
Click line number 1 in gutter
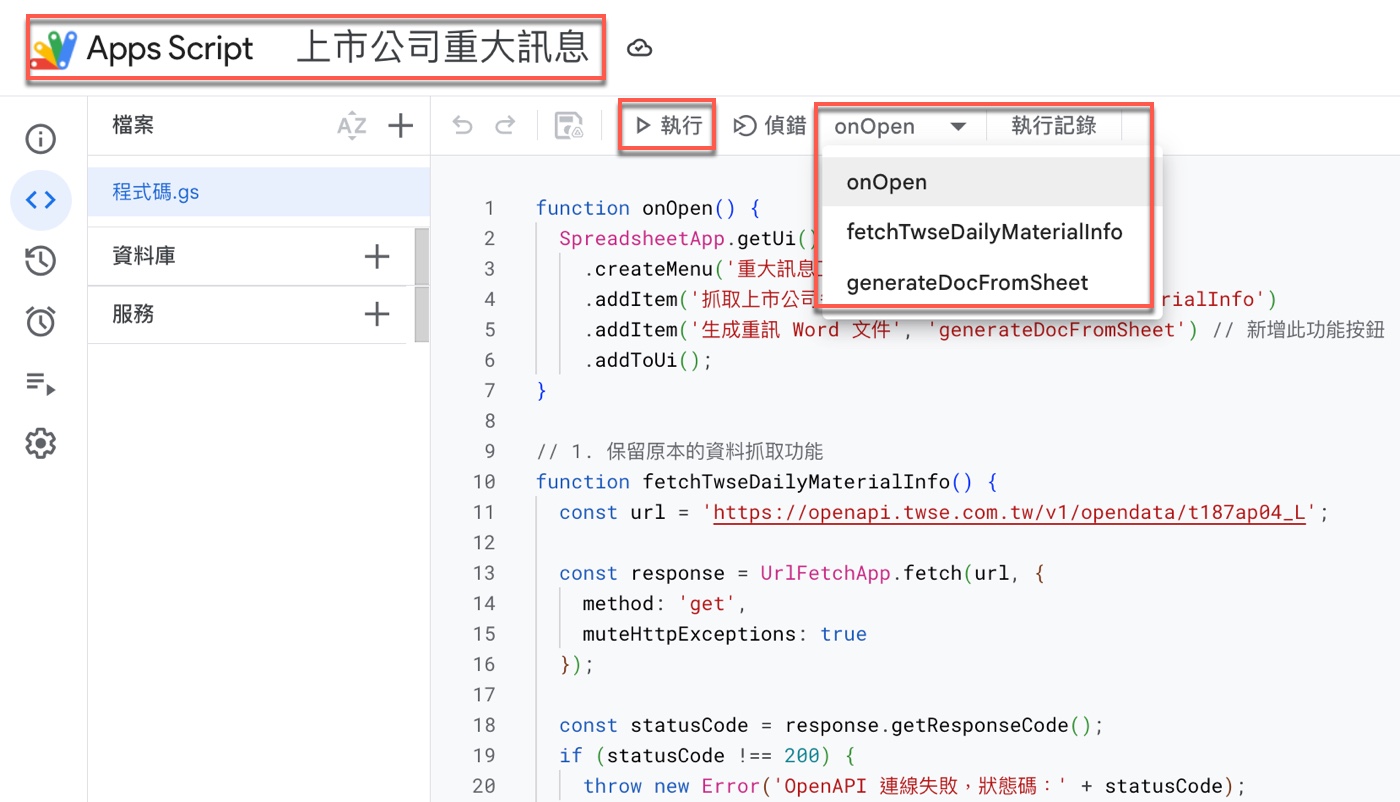pyautogui.click(x=489, y=208)
